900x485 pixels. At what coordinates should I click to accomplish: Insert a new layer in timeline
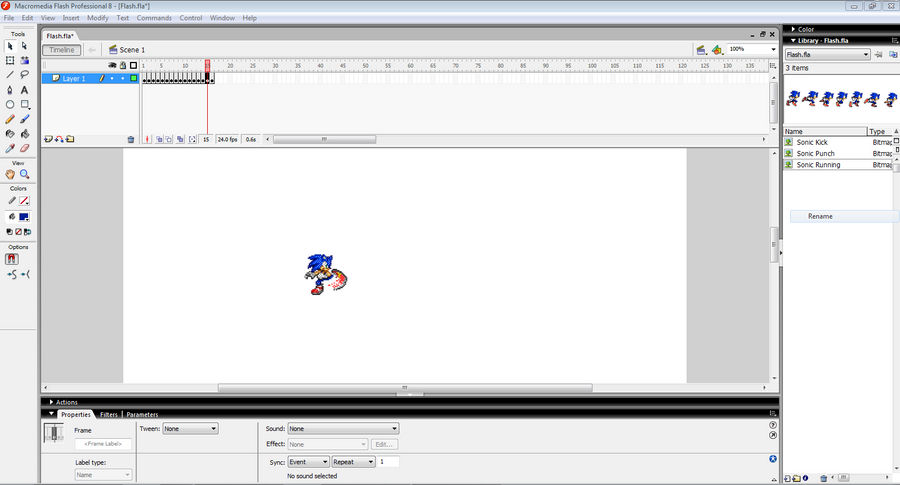point(48,139)
